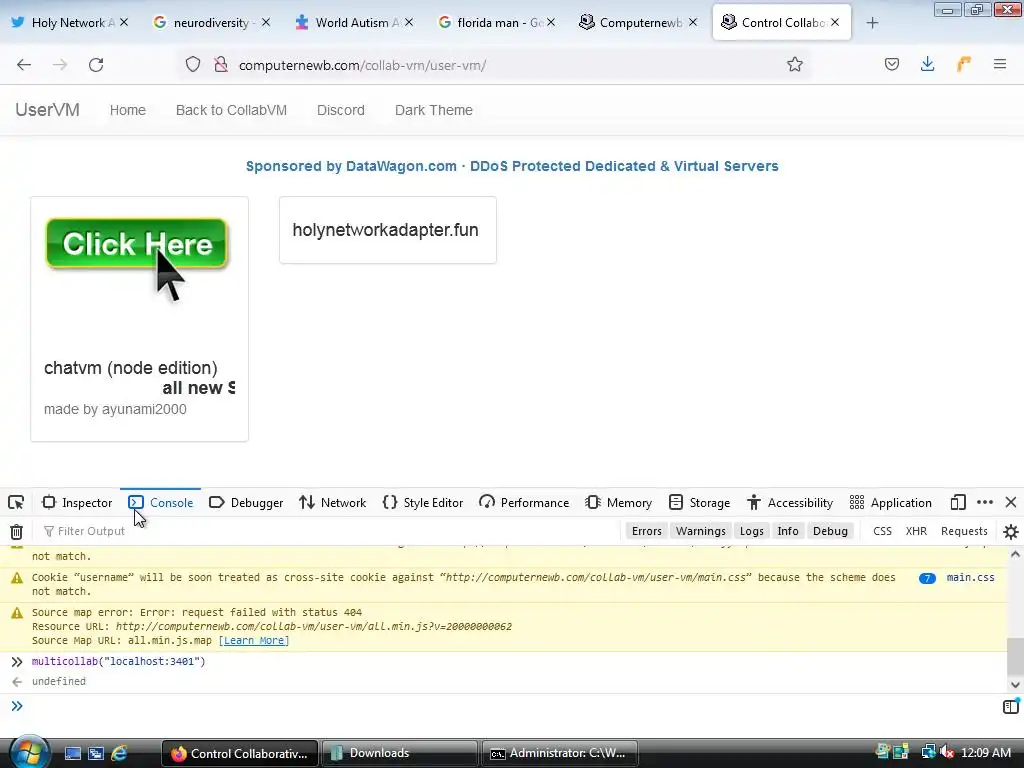Click the UserVM brand link

pos(48,110)
